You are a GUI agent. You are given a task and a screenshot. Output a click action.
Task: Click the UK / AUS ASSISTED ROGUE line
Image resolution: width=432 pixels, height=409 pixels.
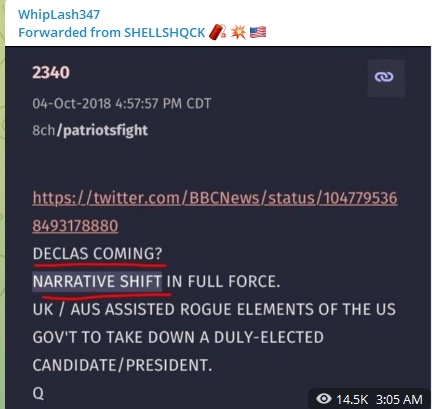[x=214, y=309]
